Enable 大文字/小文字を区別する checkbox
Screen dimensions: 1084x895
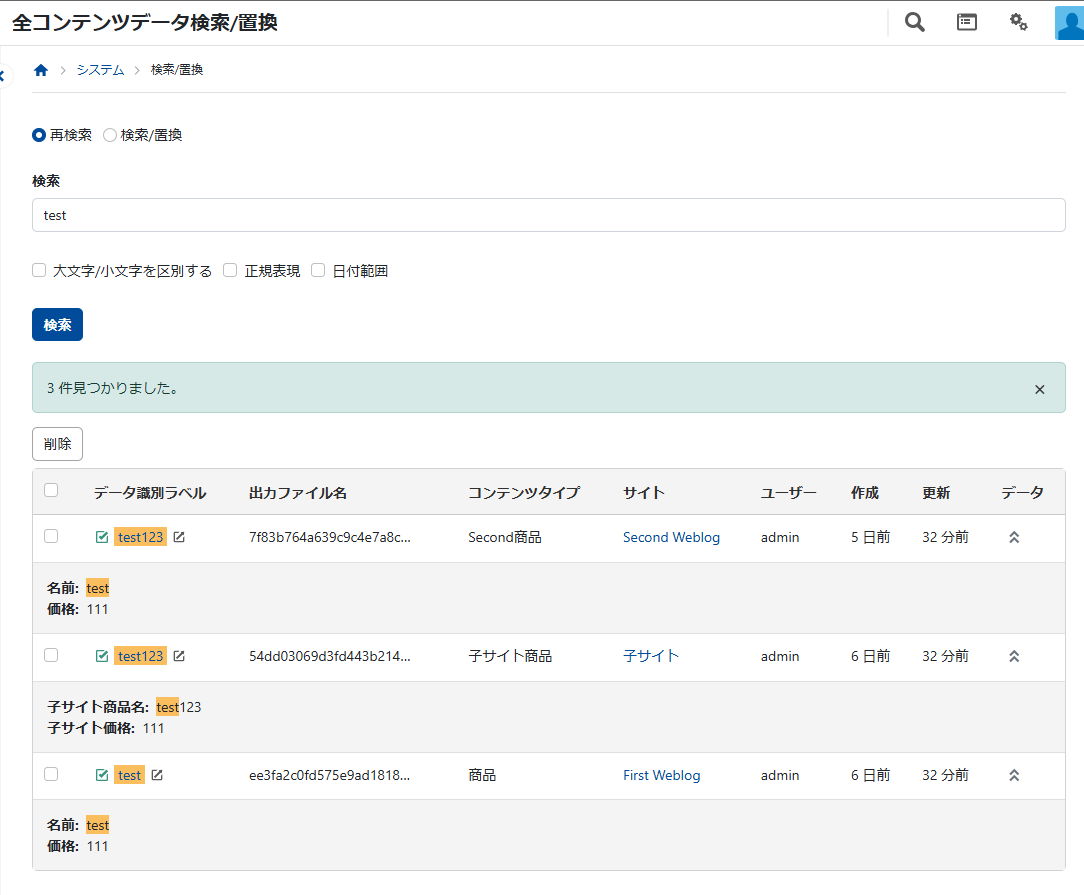point(39,270)
